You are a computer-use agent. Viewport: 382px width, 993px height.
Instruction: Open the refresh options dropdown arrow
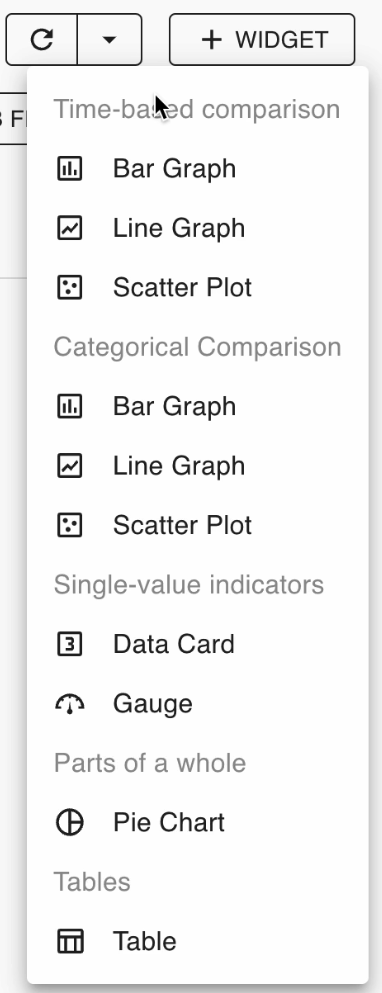(x=109, y=40)
